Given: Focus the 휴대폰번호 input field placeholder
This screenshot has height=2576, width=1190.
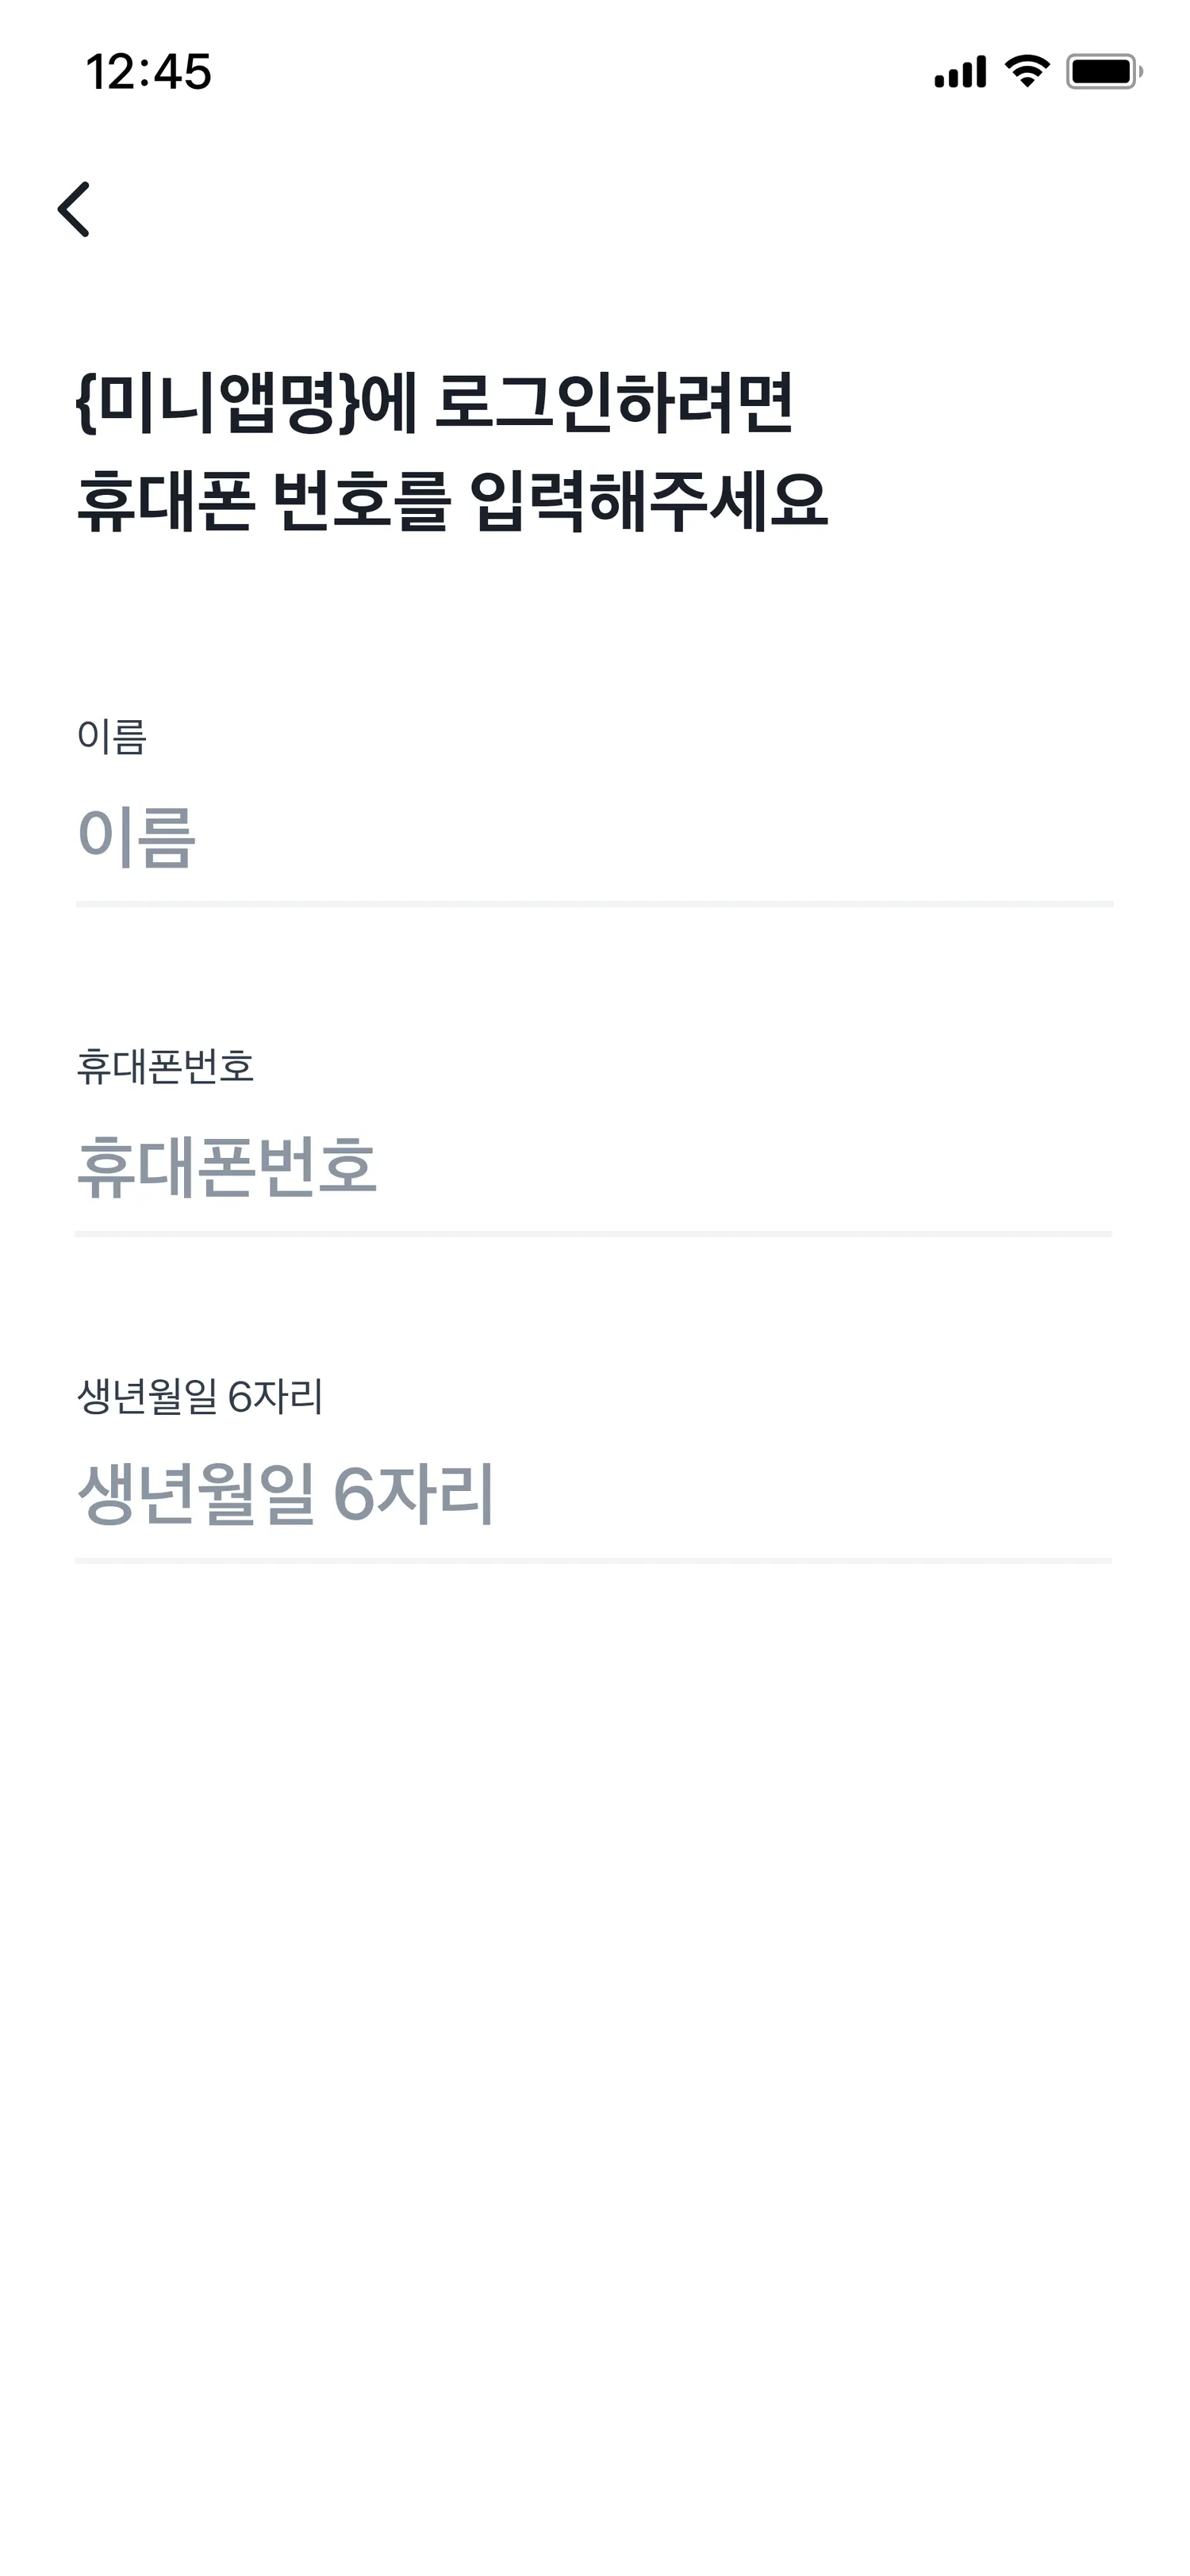Looking at the screenshot, I should tap(227, 1166).
